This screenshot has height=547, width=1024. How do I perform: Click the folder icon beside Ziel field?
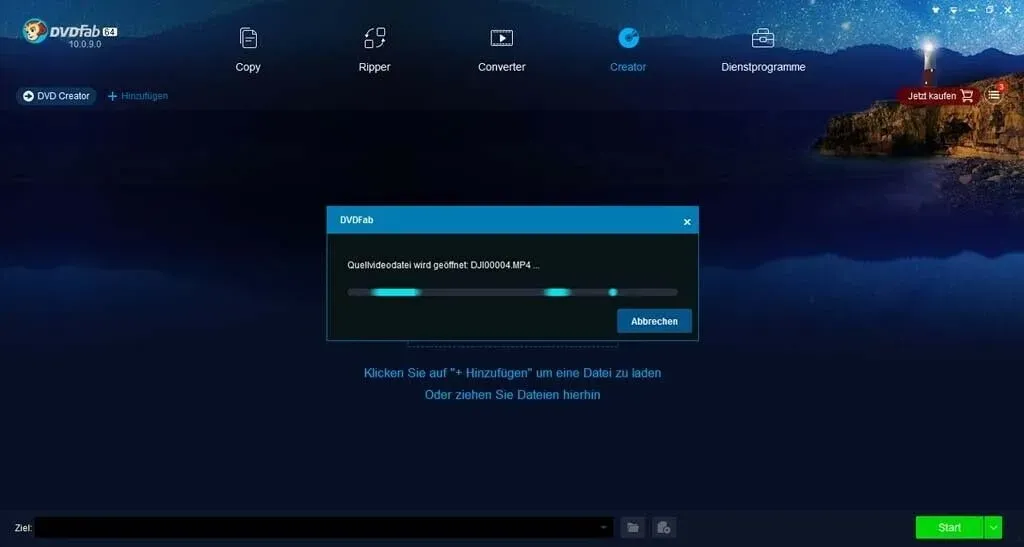coord(633,527)
